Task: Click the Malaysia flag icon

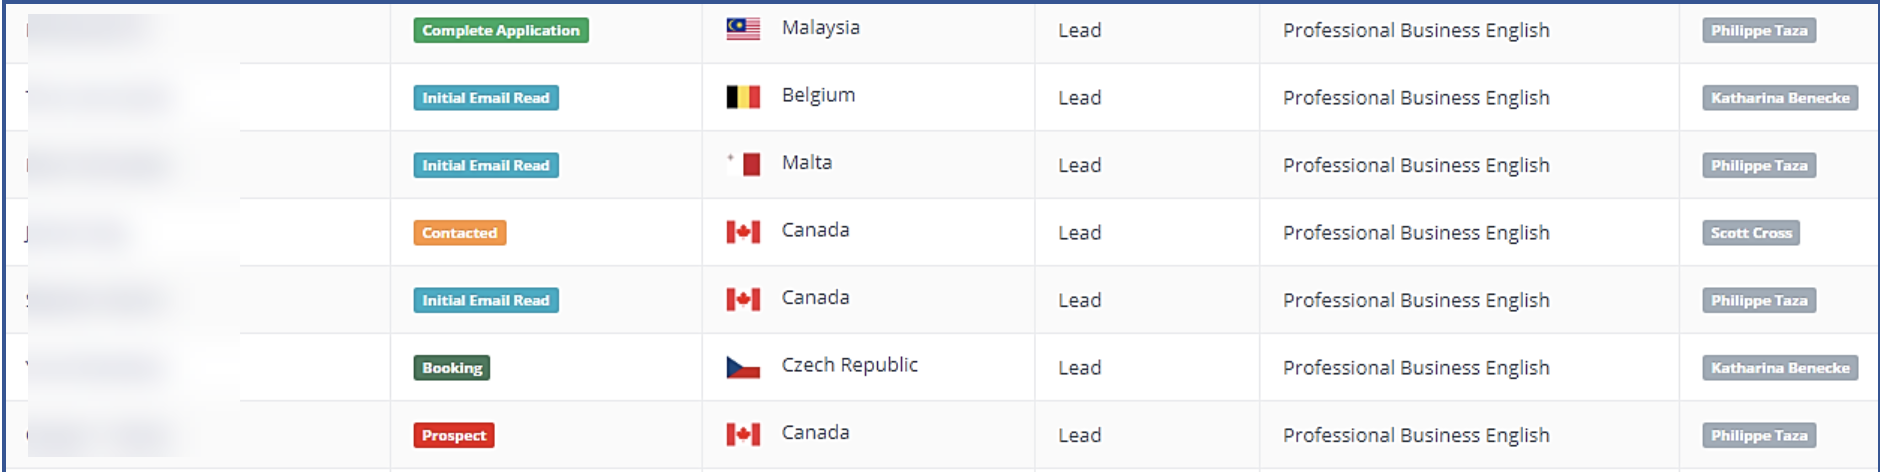Action: (743, 30)
